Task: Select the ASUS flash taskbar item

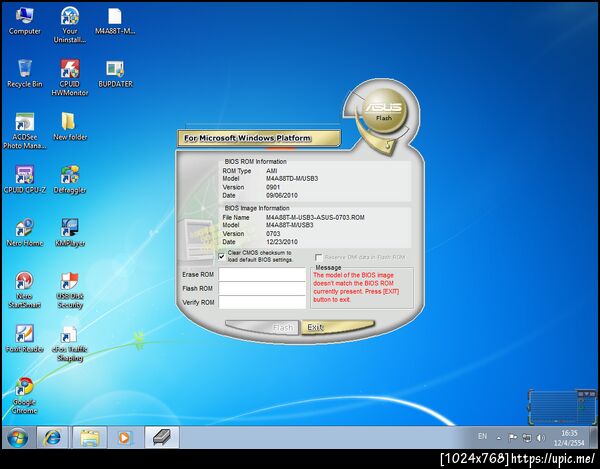Action: (x=161, y=438)
